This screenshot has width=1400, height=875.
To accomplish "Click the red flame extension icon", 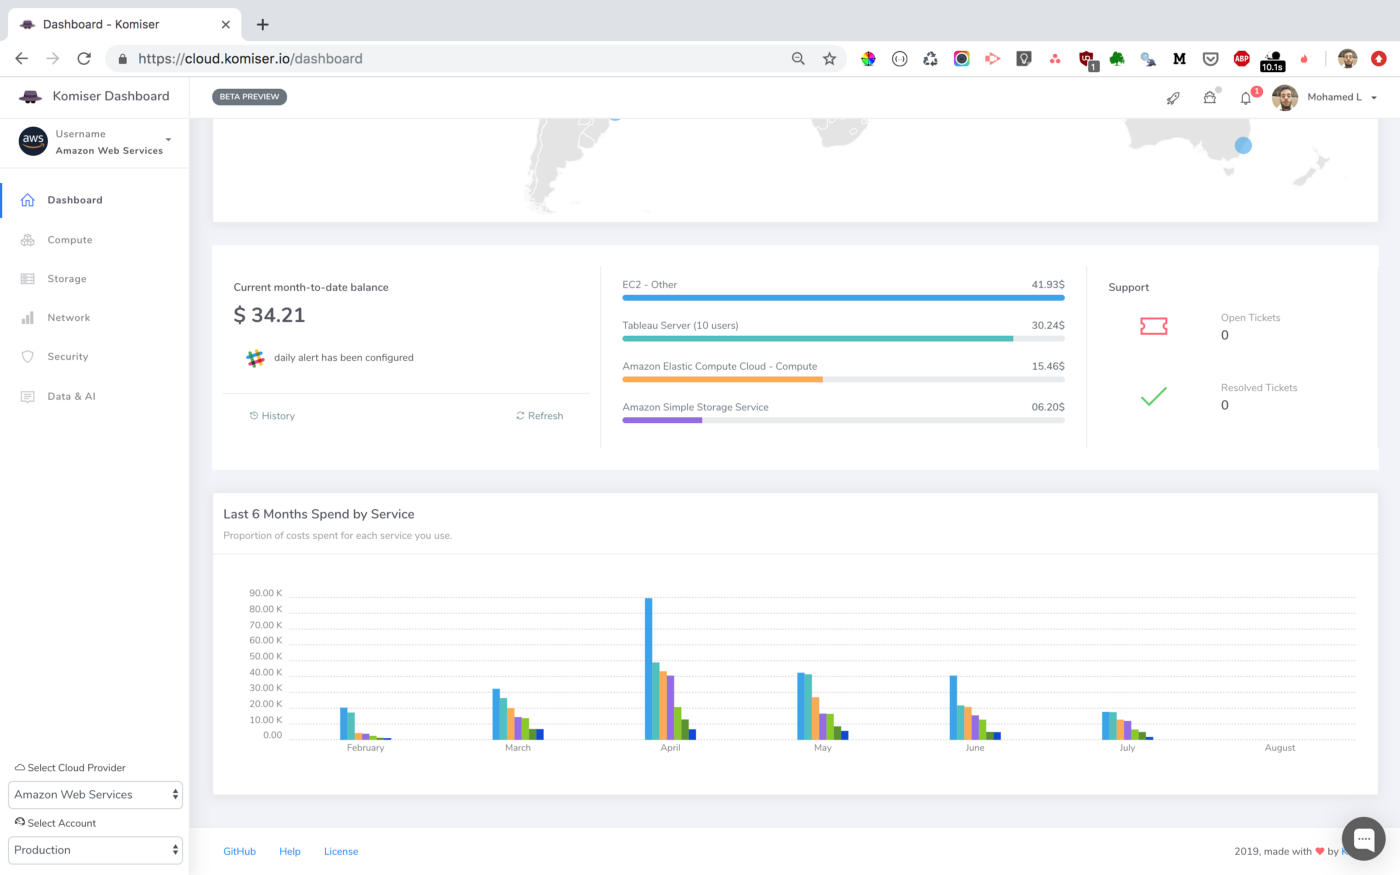I will pyautogui.click(x=1304, y=59).
